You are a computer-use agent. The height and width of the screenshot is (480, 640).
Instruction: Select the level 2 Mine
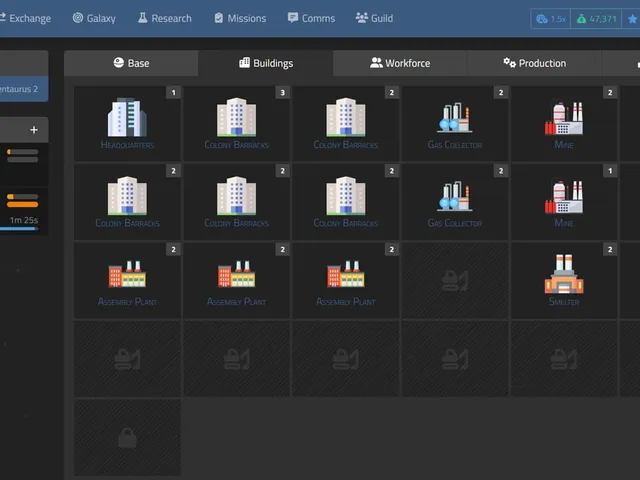point(564,123)
